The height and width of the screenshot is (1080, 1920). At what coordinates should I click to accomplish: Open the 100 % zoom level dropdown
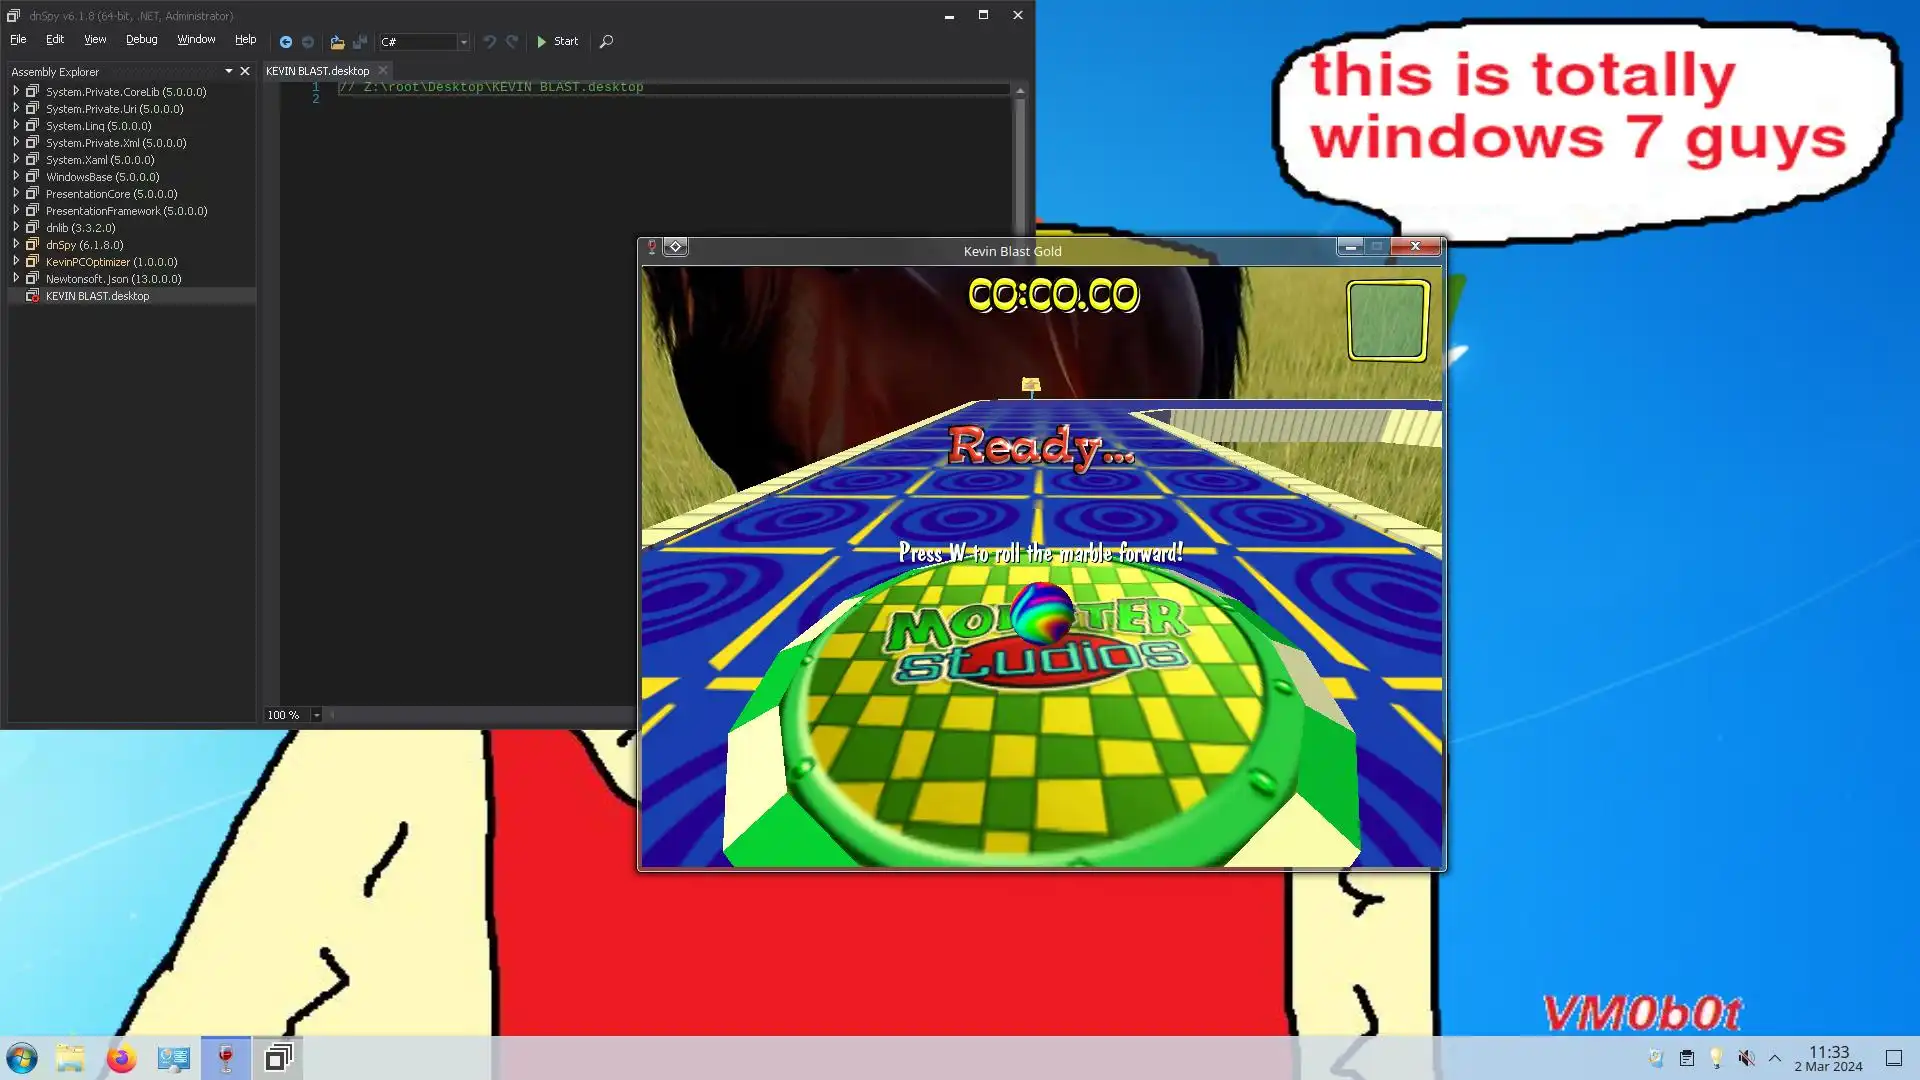(316, 715)
